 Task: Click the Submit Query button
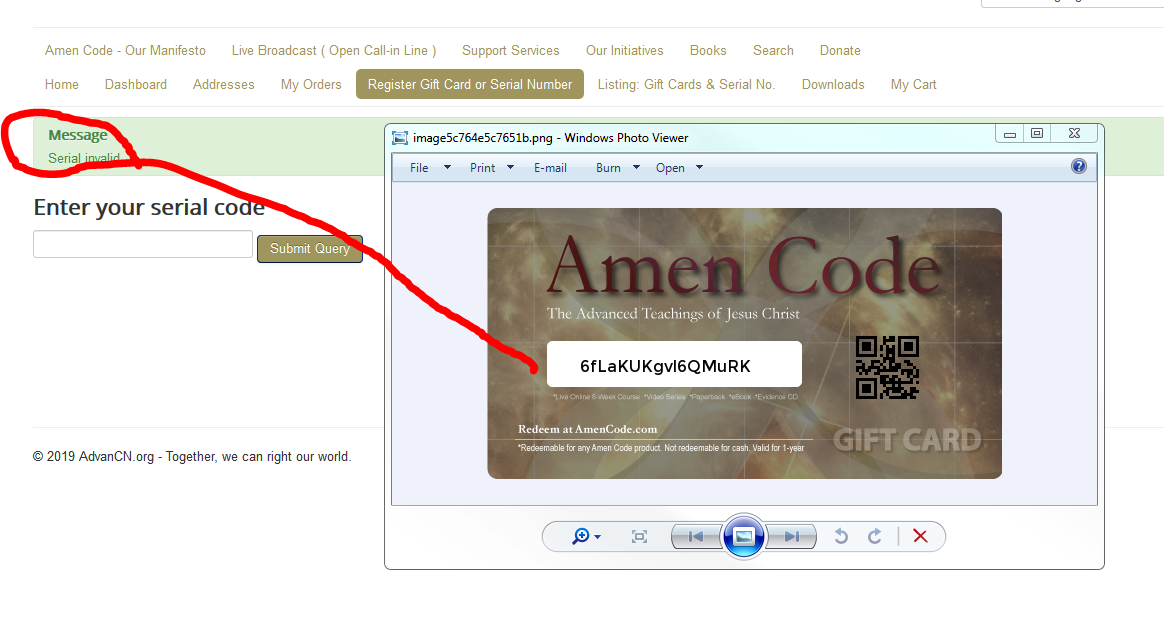310,249
